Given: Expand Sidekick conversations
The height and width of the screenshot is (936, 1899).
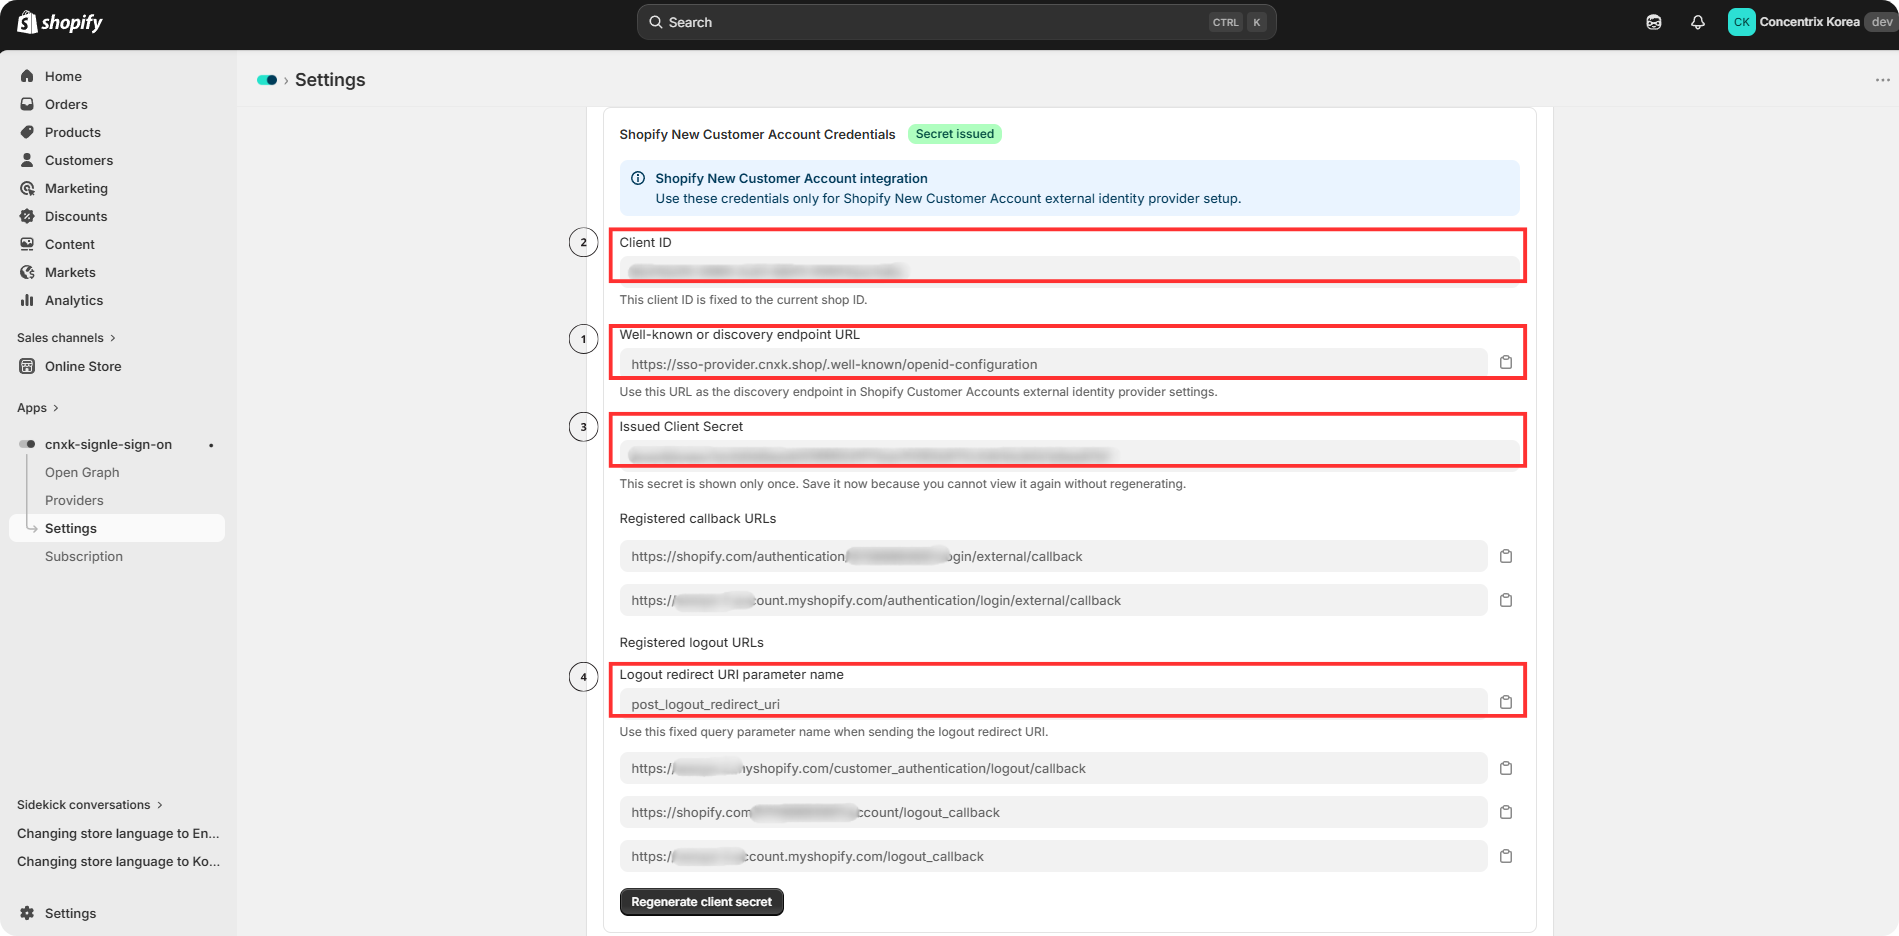Looking at the screenshot, I should [x=90, y=805].
